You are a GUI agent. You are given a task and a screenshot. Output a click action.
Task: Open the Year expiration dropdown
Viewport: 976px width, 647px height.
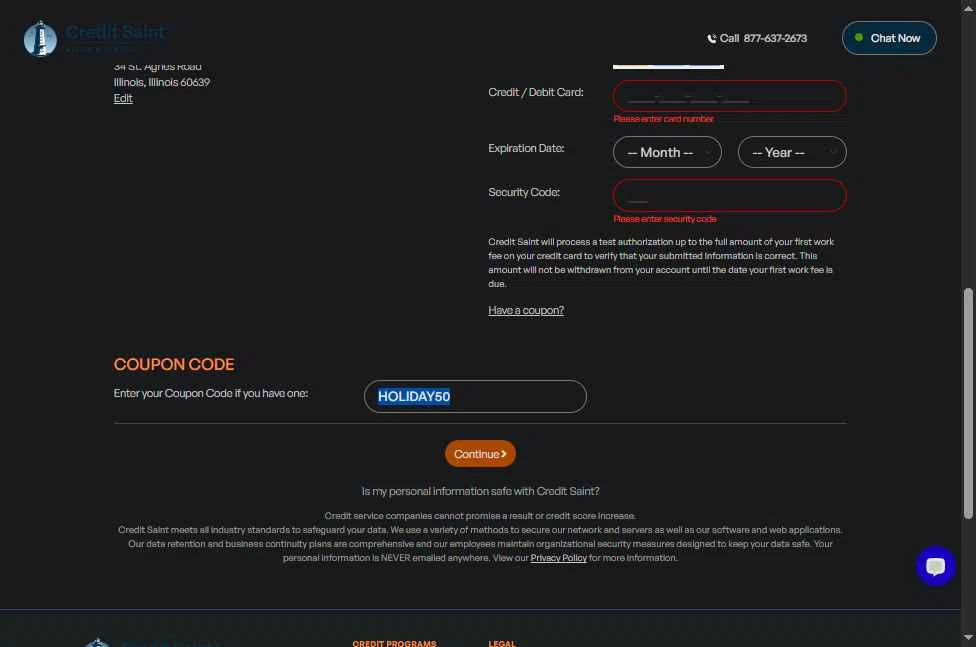click(792, 152)
